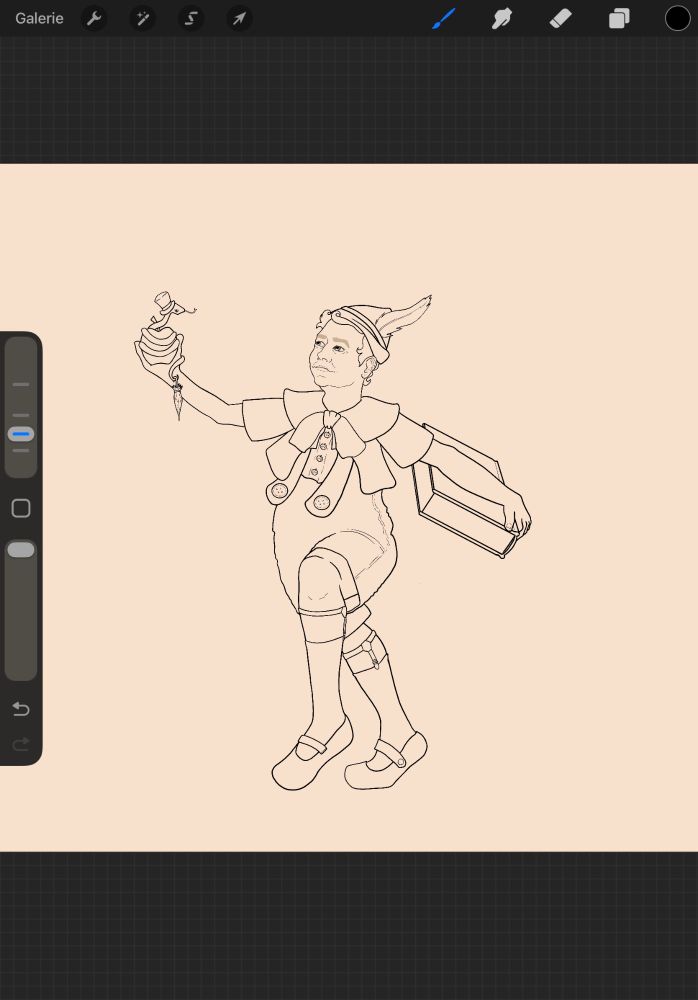Image resolution: width=698 pixels, height=1000 pixels.
Task: Open the Actions wrench menu
Action: [94, 18]
